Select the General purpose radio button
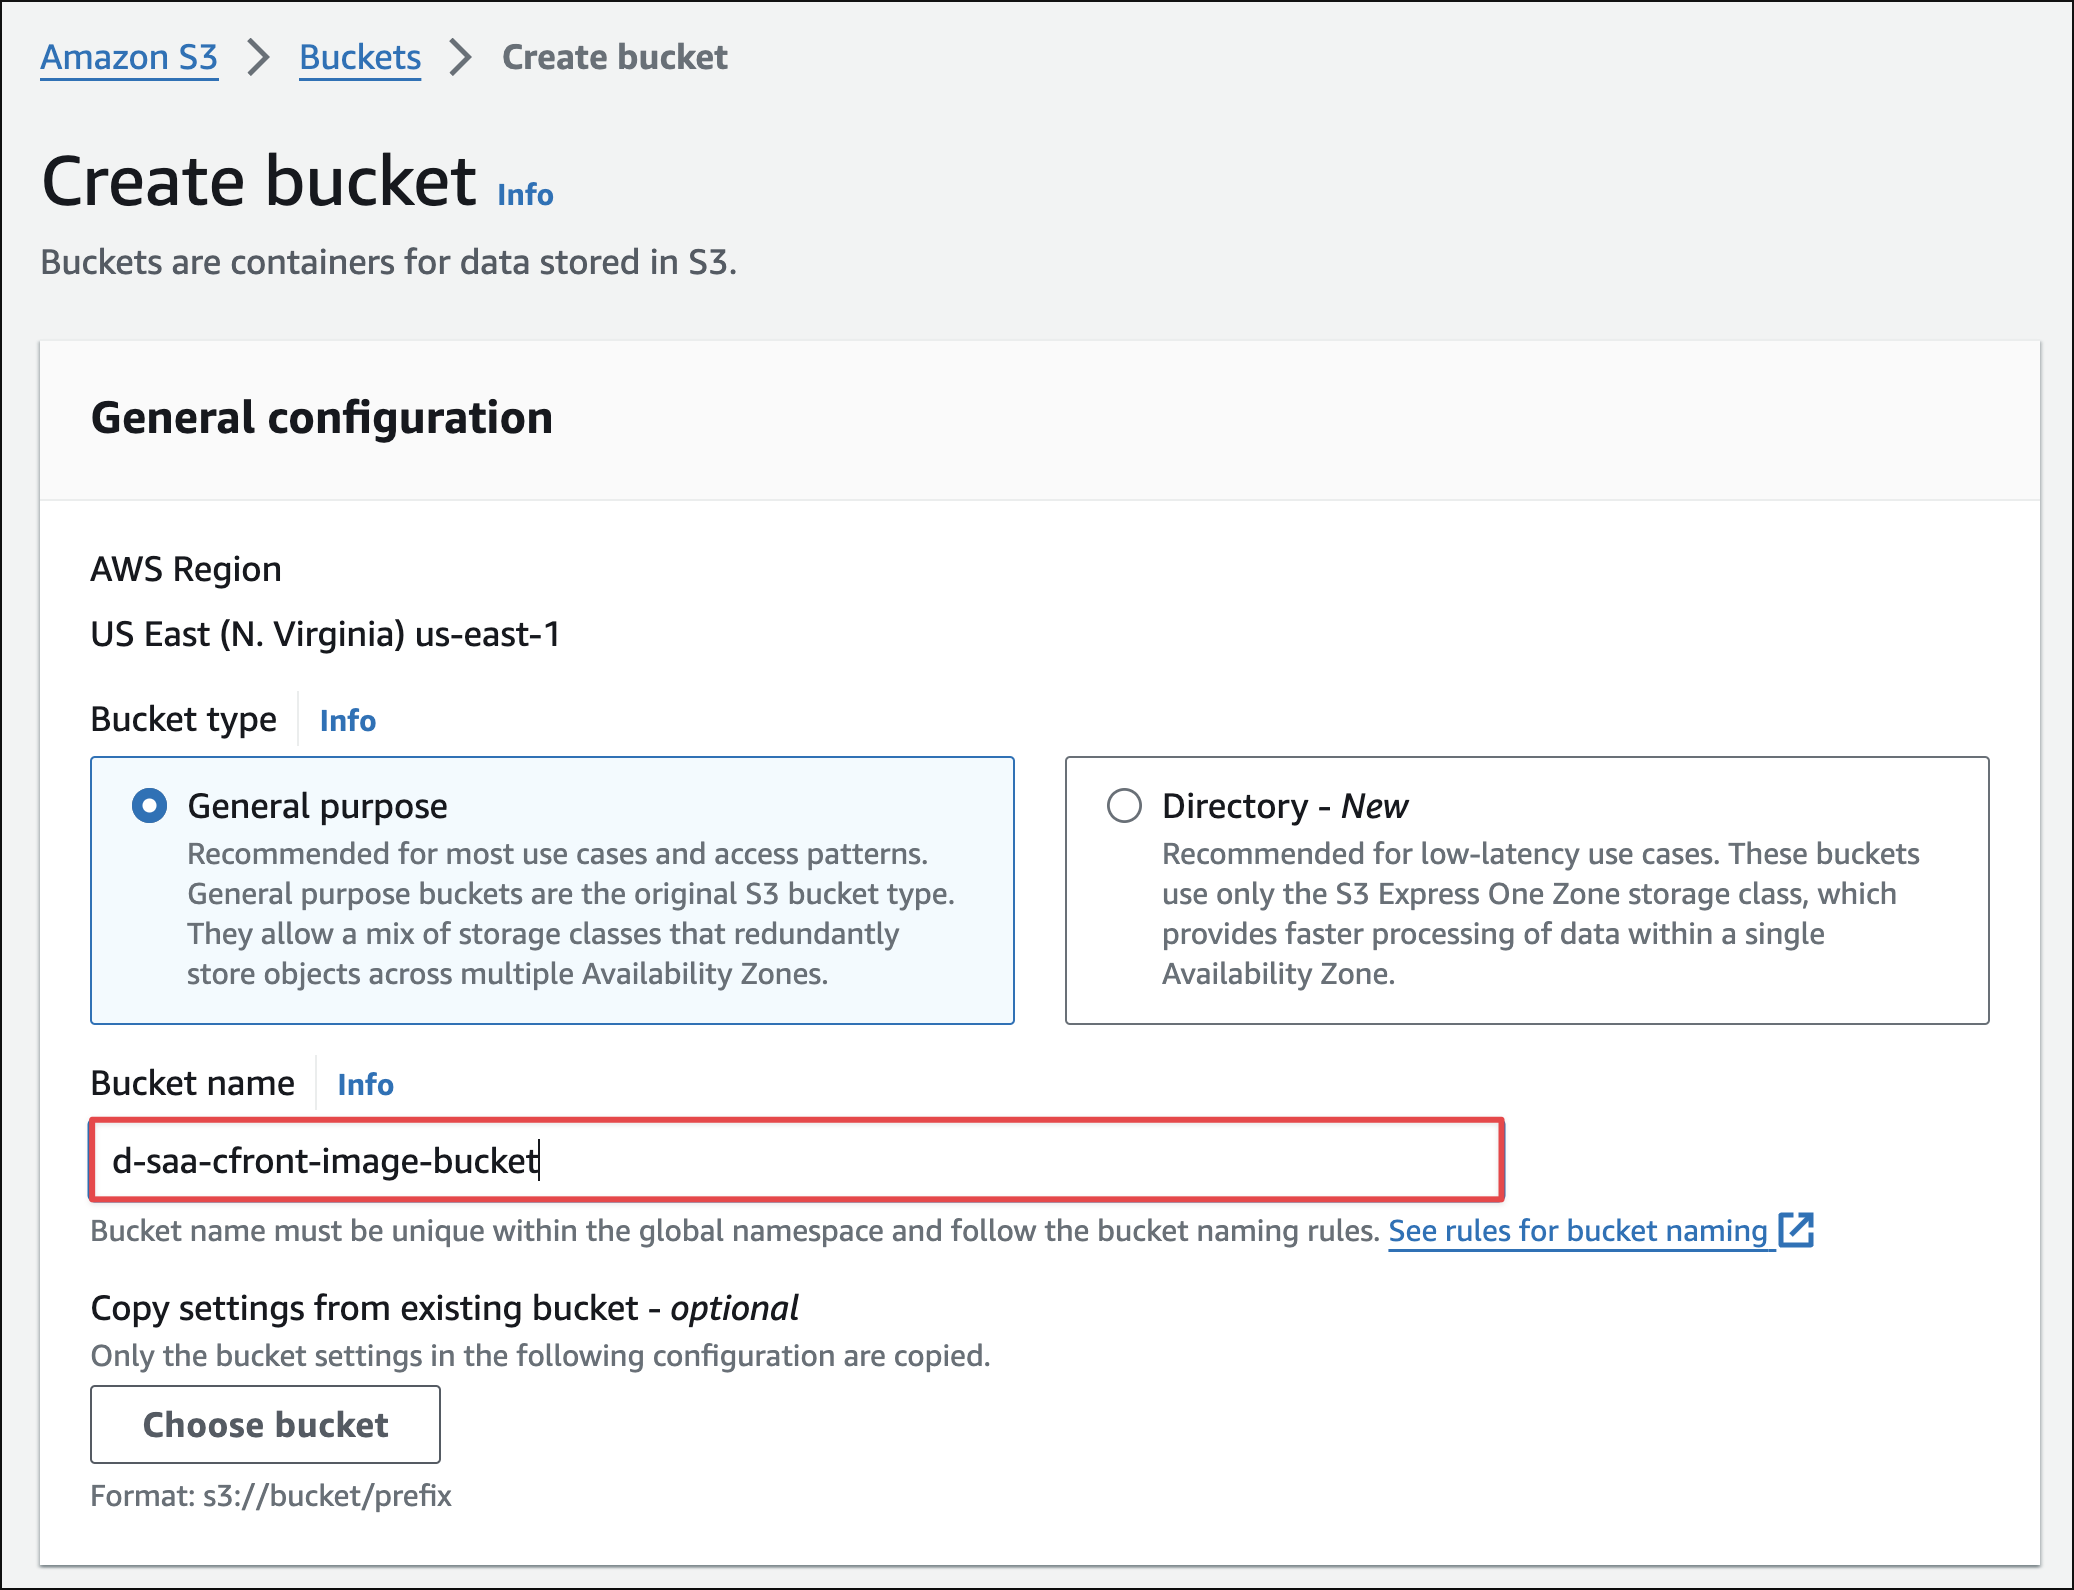The width and height of the screenshot is (2074, 1590). coord(150,806)
